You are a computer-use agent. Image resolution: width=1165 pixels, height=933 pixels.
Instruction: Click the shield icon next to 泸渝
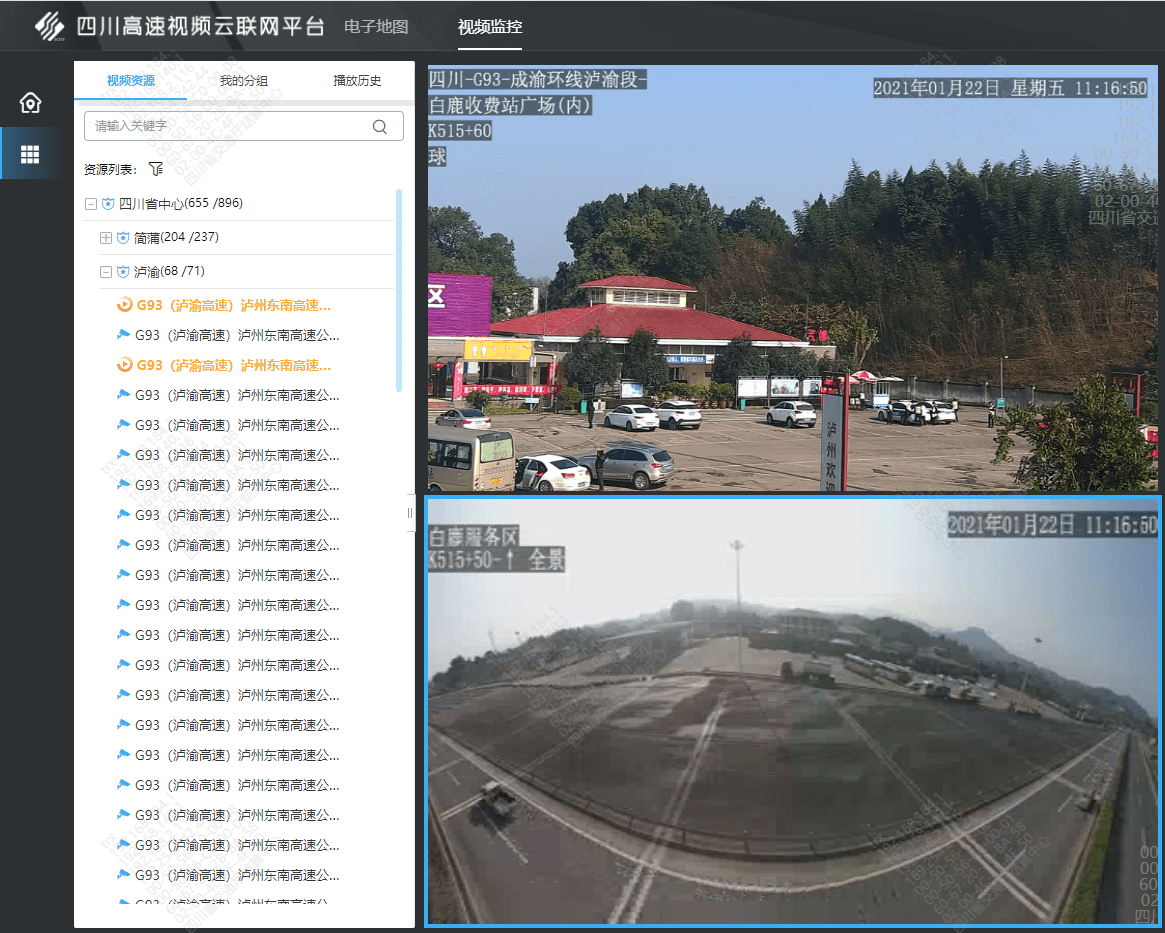pyautogui.click(x=123, y=272)
